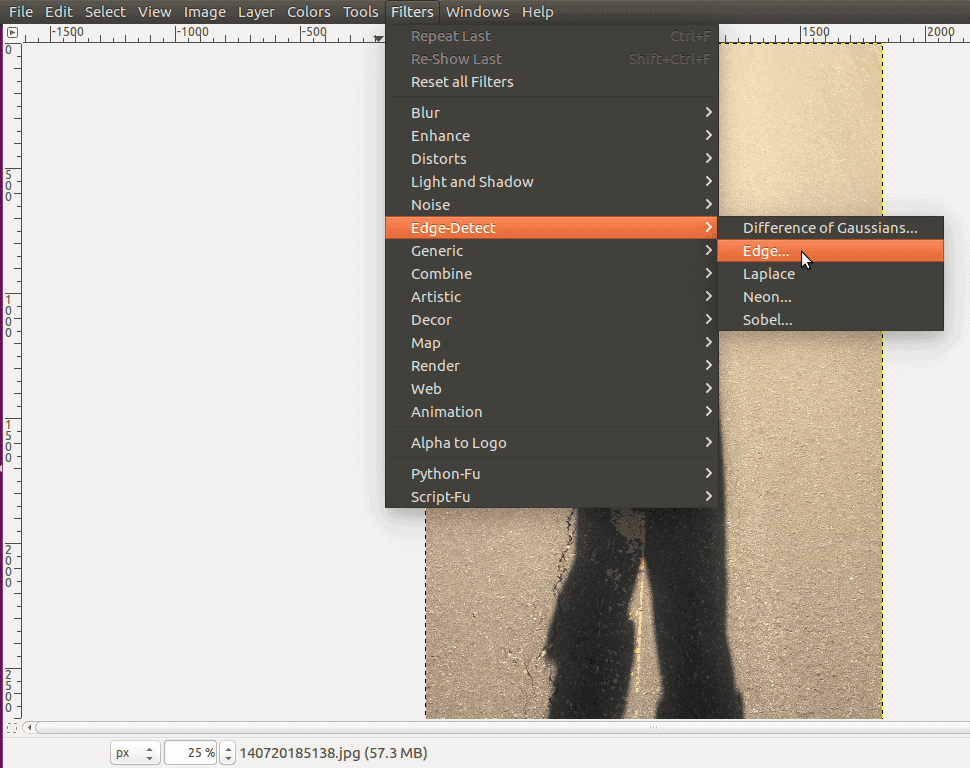Select the Edge-Detect filter category

[x=551, y=227]
